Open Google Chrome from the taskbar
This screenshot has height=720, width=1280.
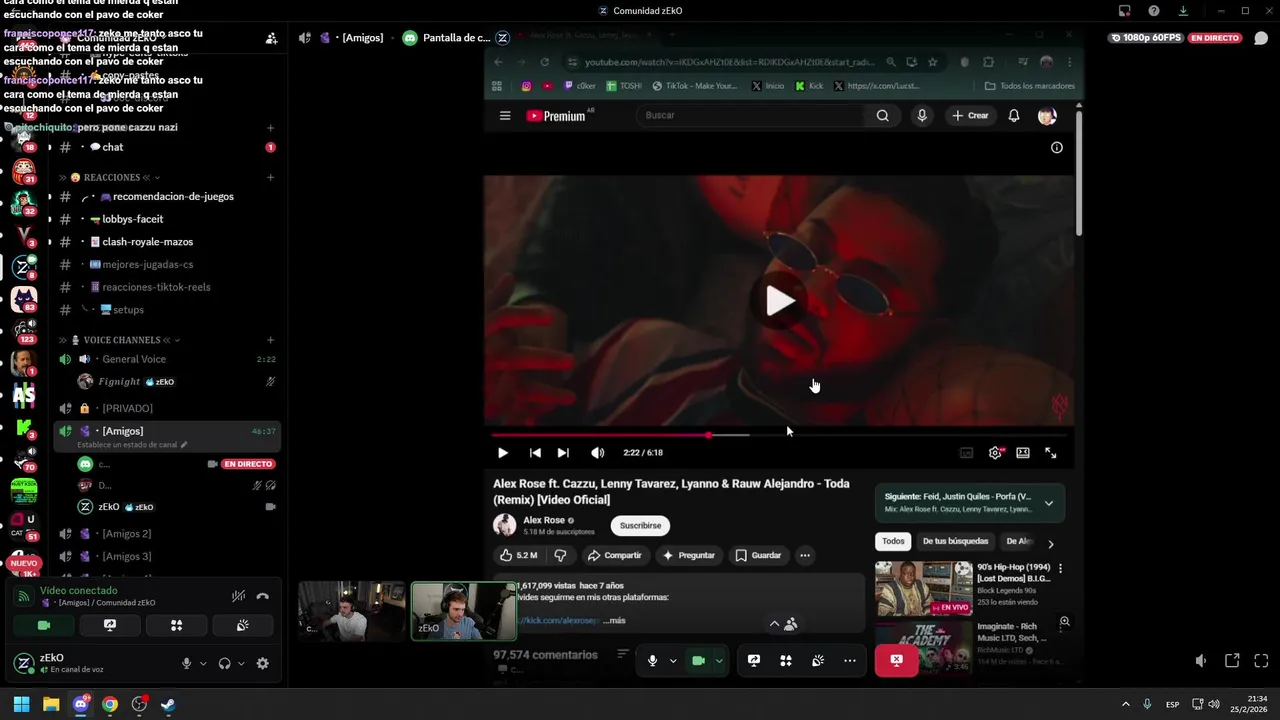pyautogui.click(x=110, y=704)
